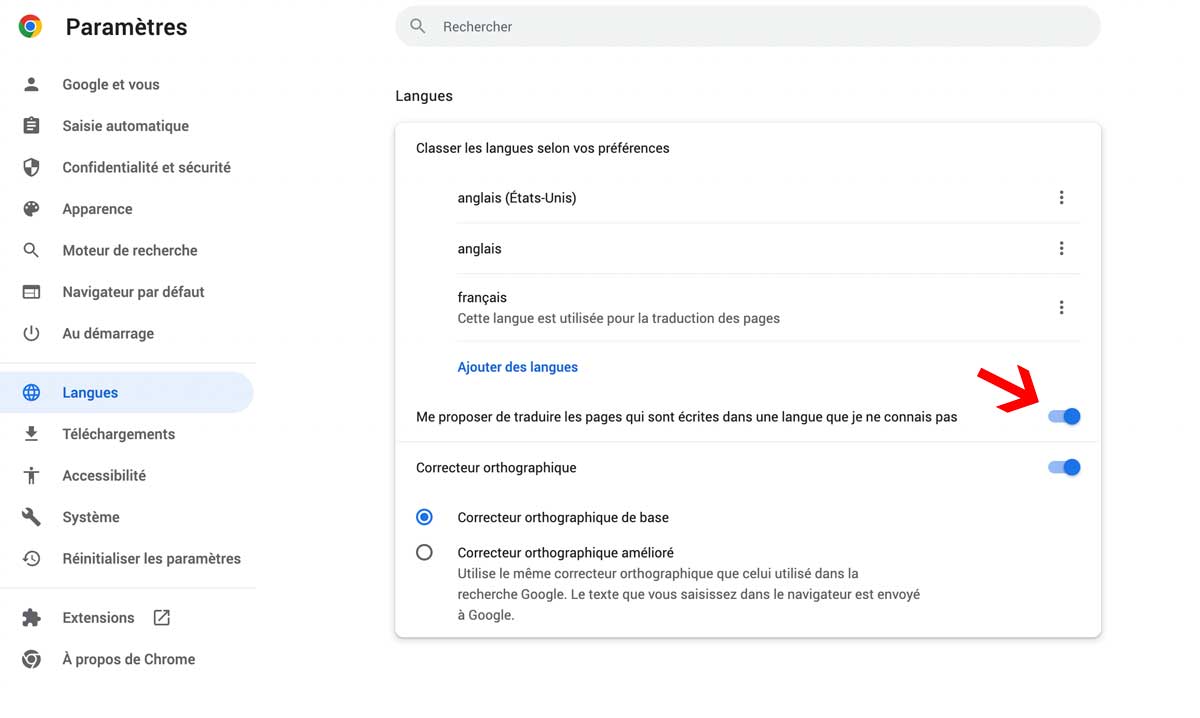Open the three-dot menu for français

point(1062,306)
